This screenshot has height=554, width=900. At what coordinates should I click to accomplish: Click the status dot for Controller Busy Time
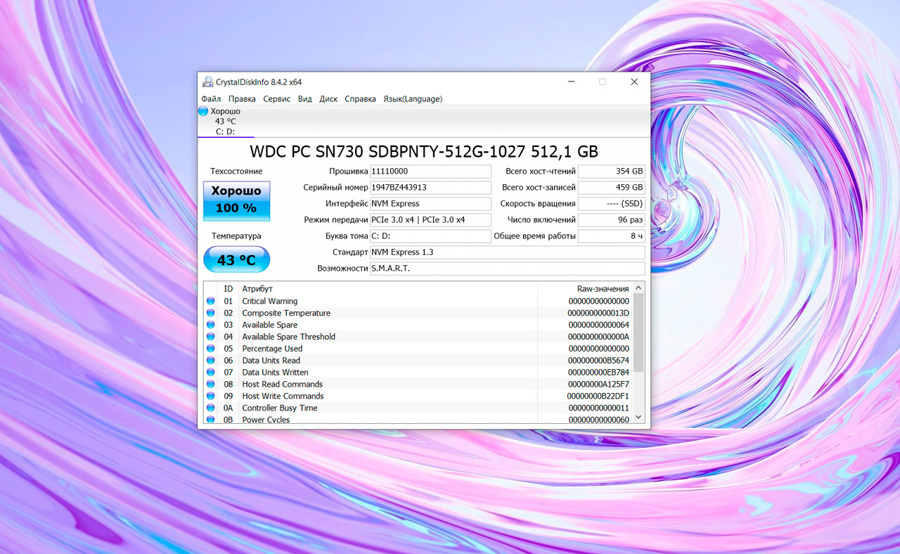[211, 408]
